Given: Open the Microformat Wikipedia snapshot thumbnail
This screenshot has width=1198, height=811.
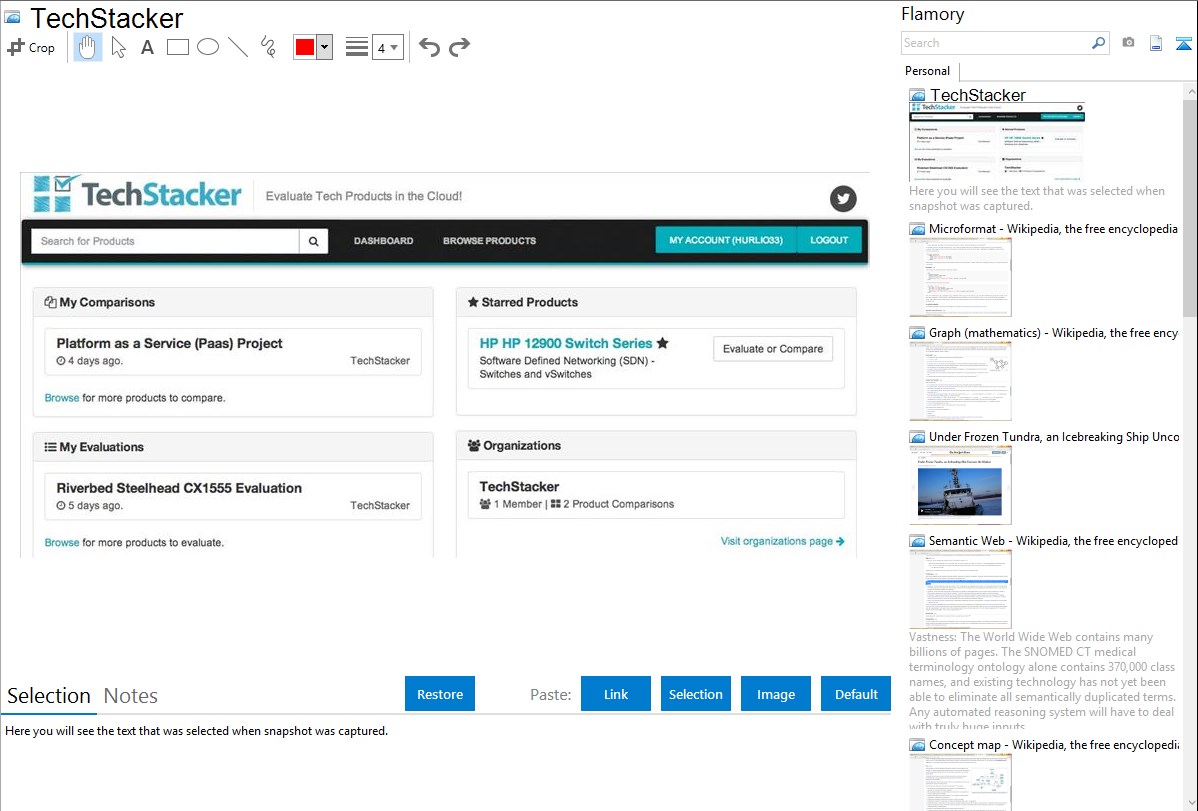Looking at the screenshot, I should (x=960, y=277).
